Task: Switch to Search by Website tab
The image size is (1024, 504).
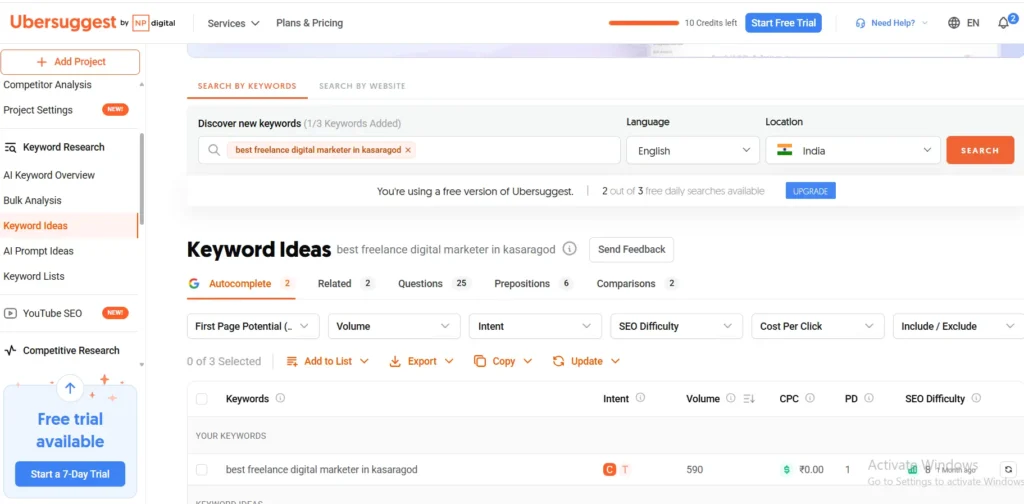Action: coord(362,86)
